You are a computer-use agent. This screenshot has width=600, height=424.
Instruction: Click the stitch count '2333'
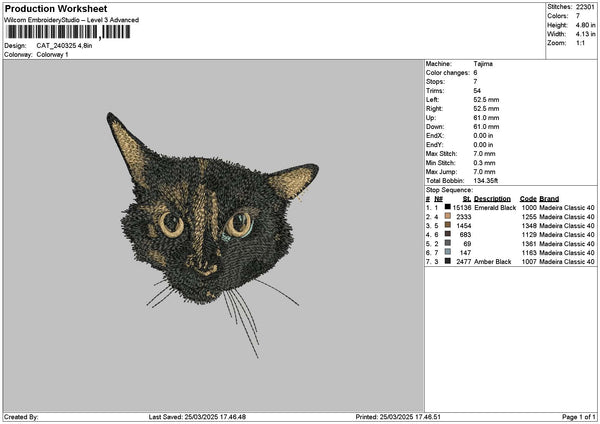click(x=463, y=217)
